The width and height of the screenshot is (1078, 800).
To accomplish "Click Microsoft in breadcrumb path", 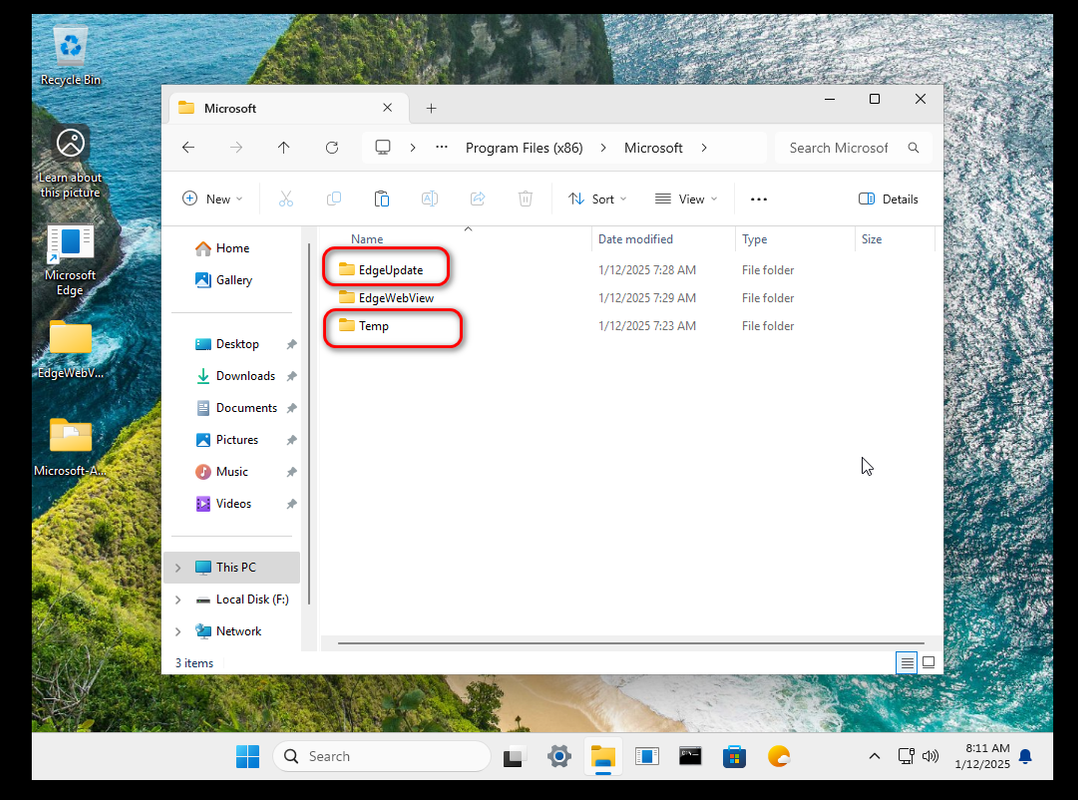I will [653, 148].
